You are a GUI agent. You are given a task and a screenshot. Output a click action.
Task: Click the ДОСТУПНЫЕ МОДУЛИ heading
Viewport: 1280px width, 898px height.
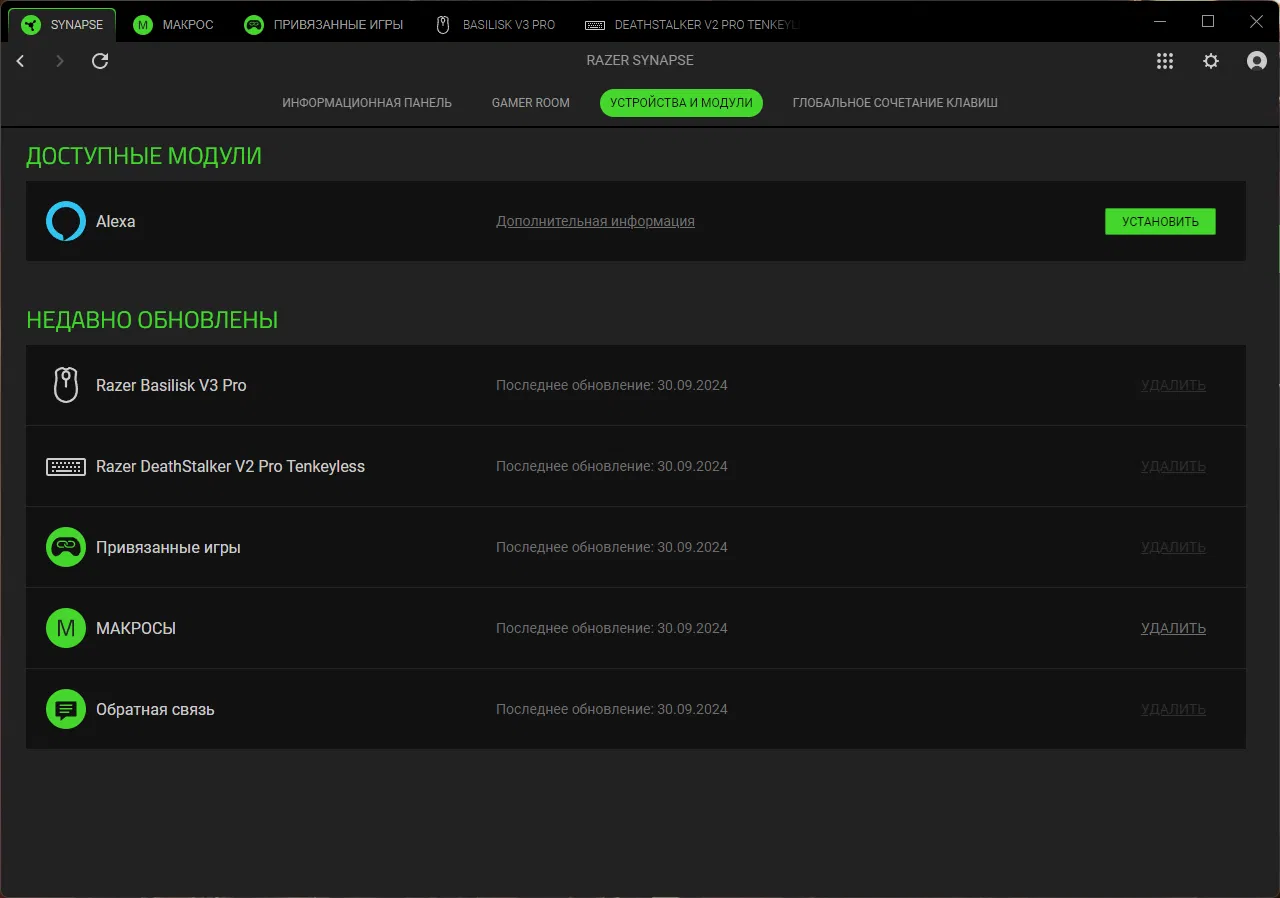(144, 156)
